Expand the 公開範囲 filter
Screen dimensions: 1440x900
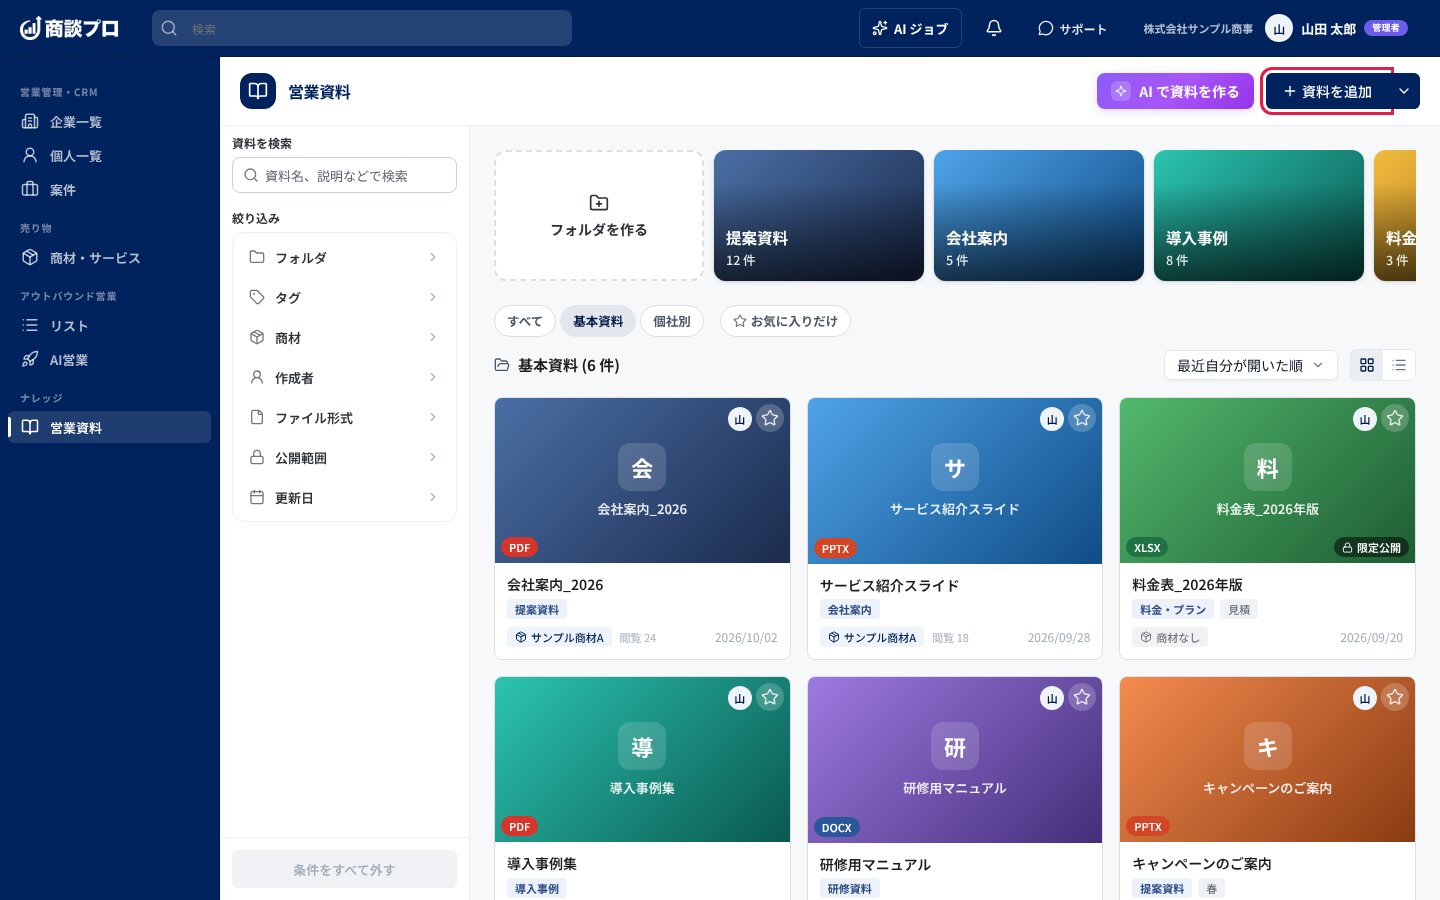(x=344, y=457)
